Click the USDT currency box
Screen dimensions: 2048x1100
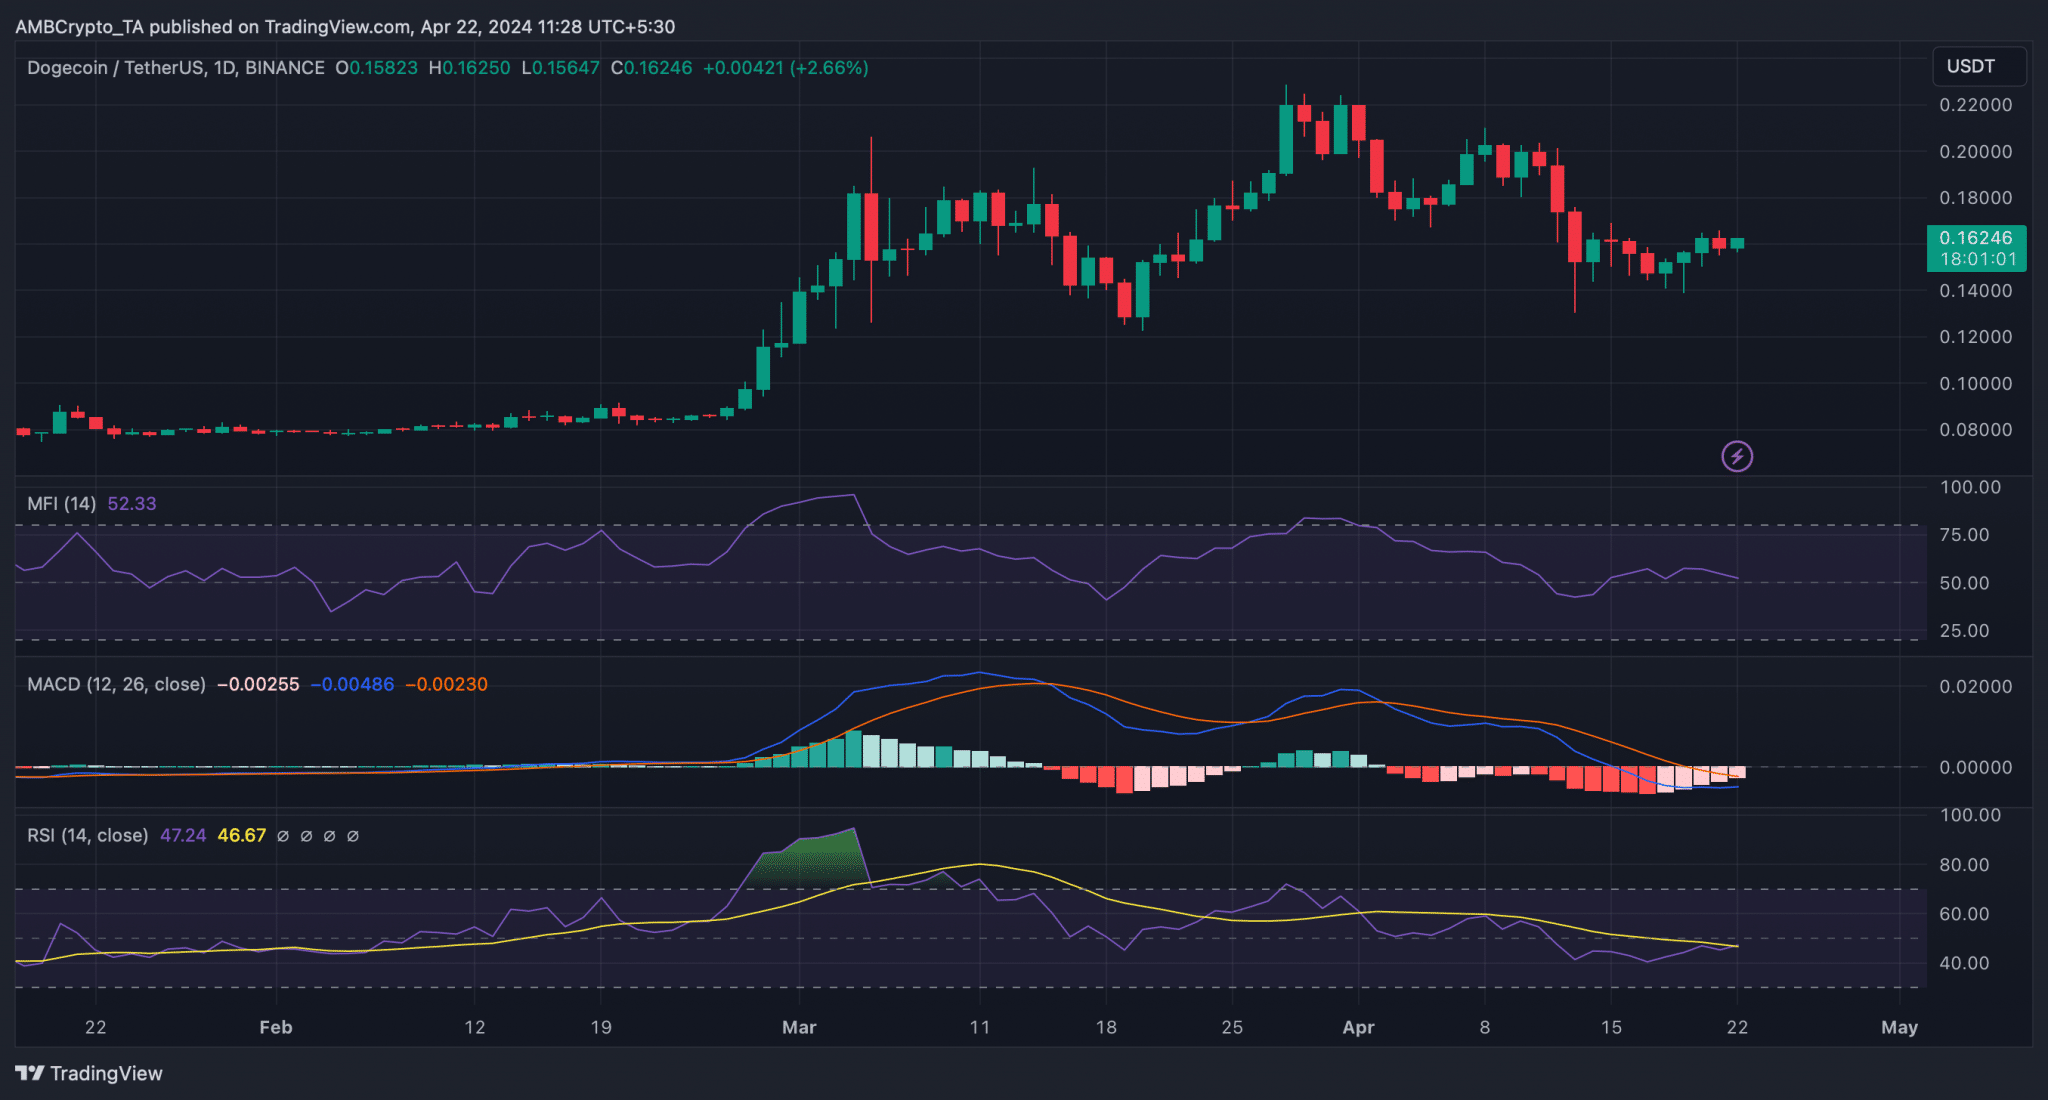click(1979, 66)
